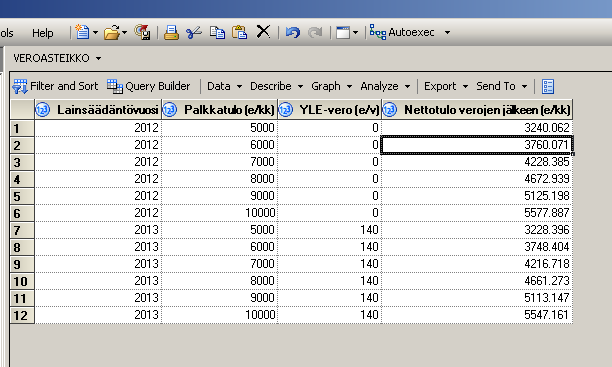Click cell with value 3228.396
The height and width of the screenshot is (367, 612).
[477, 230]
